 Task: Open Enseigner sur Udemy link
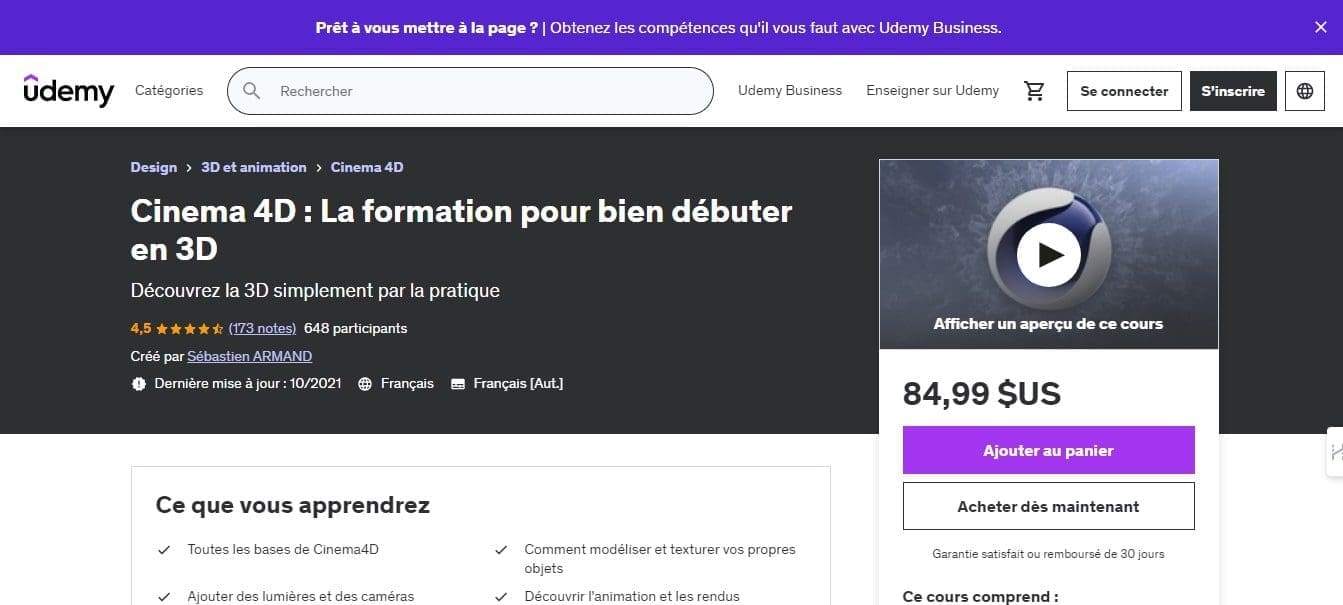tap(932, 90)
